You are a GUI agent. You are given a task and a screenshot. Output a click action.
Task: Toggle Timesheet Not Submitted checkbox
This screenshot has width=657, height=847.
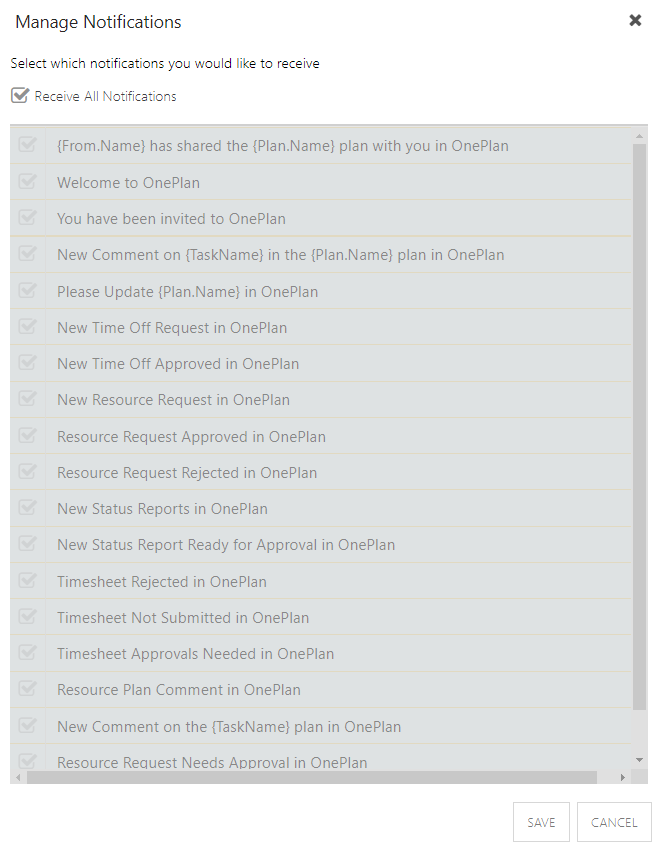(27, 617)
